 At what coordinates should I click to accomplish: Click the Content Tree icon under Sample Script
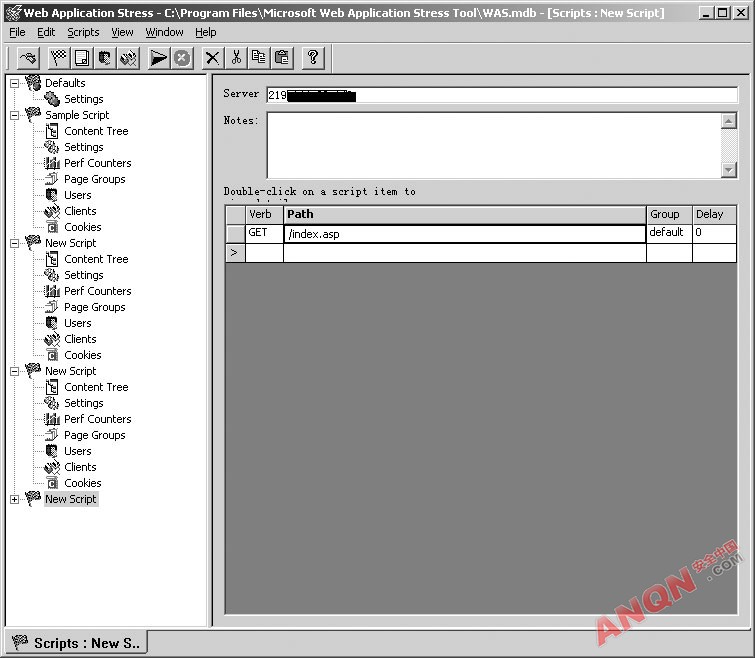pyautogui.click(x=52, y=131)
